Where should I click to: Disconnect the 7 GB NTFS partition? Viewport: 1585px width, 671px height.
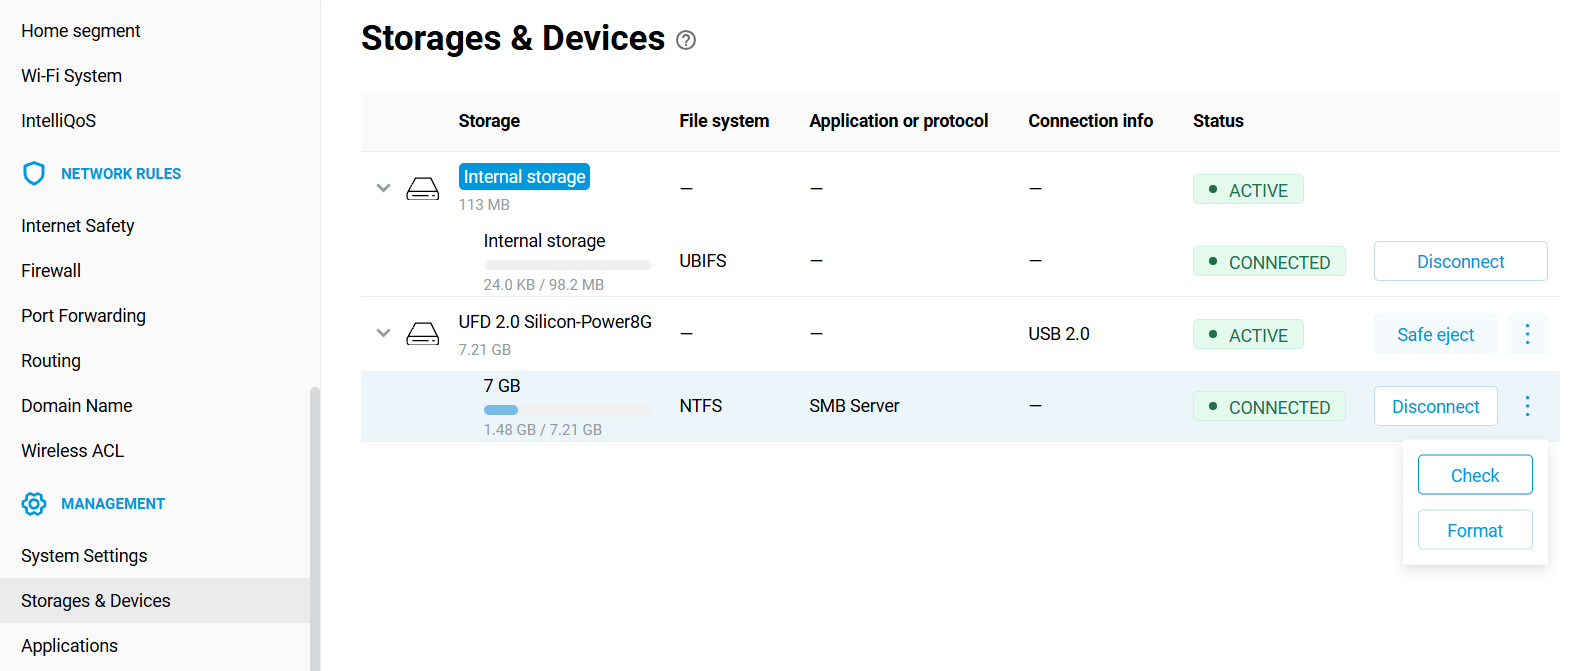click(1435, 406)
